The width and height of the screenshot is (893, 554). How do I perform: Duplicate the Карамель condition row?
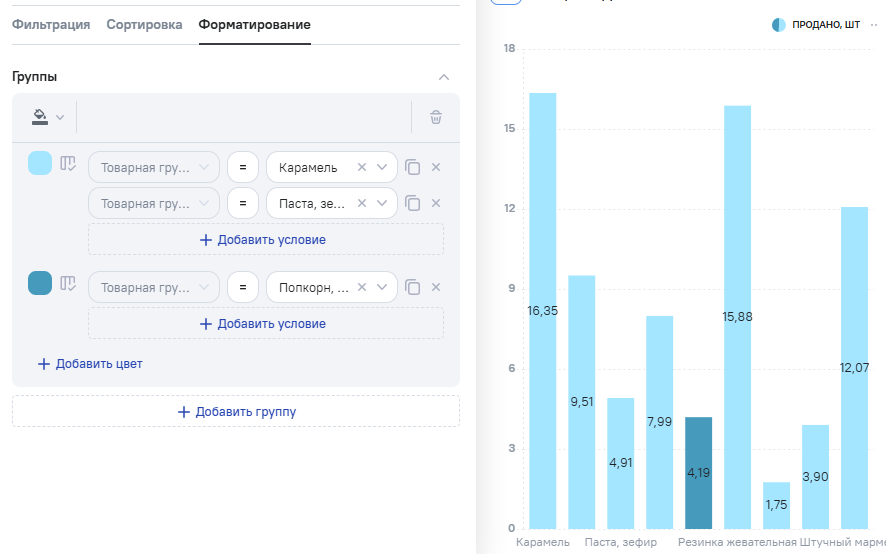pos(413,167)
